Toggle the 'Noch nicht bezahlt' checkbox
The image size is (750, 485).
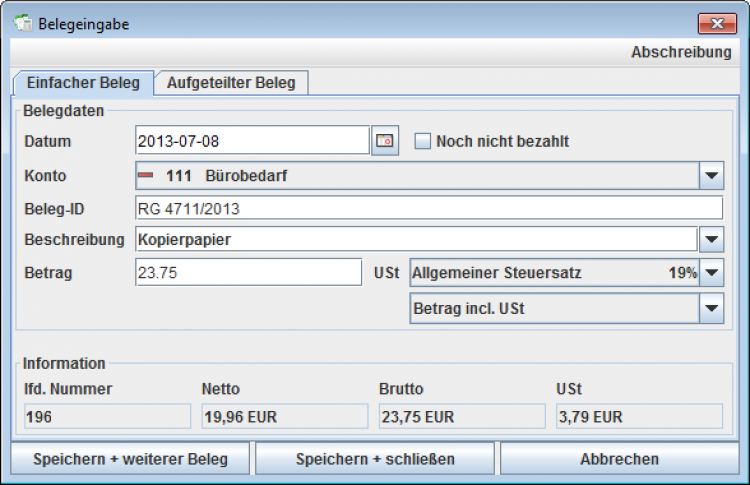coord(422,141)
